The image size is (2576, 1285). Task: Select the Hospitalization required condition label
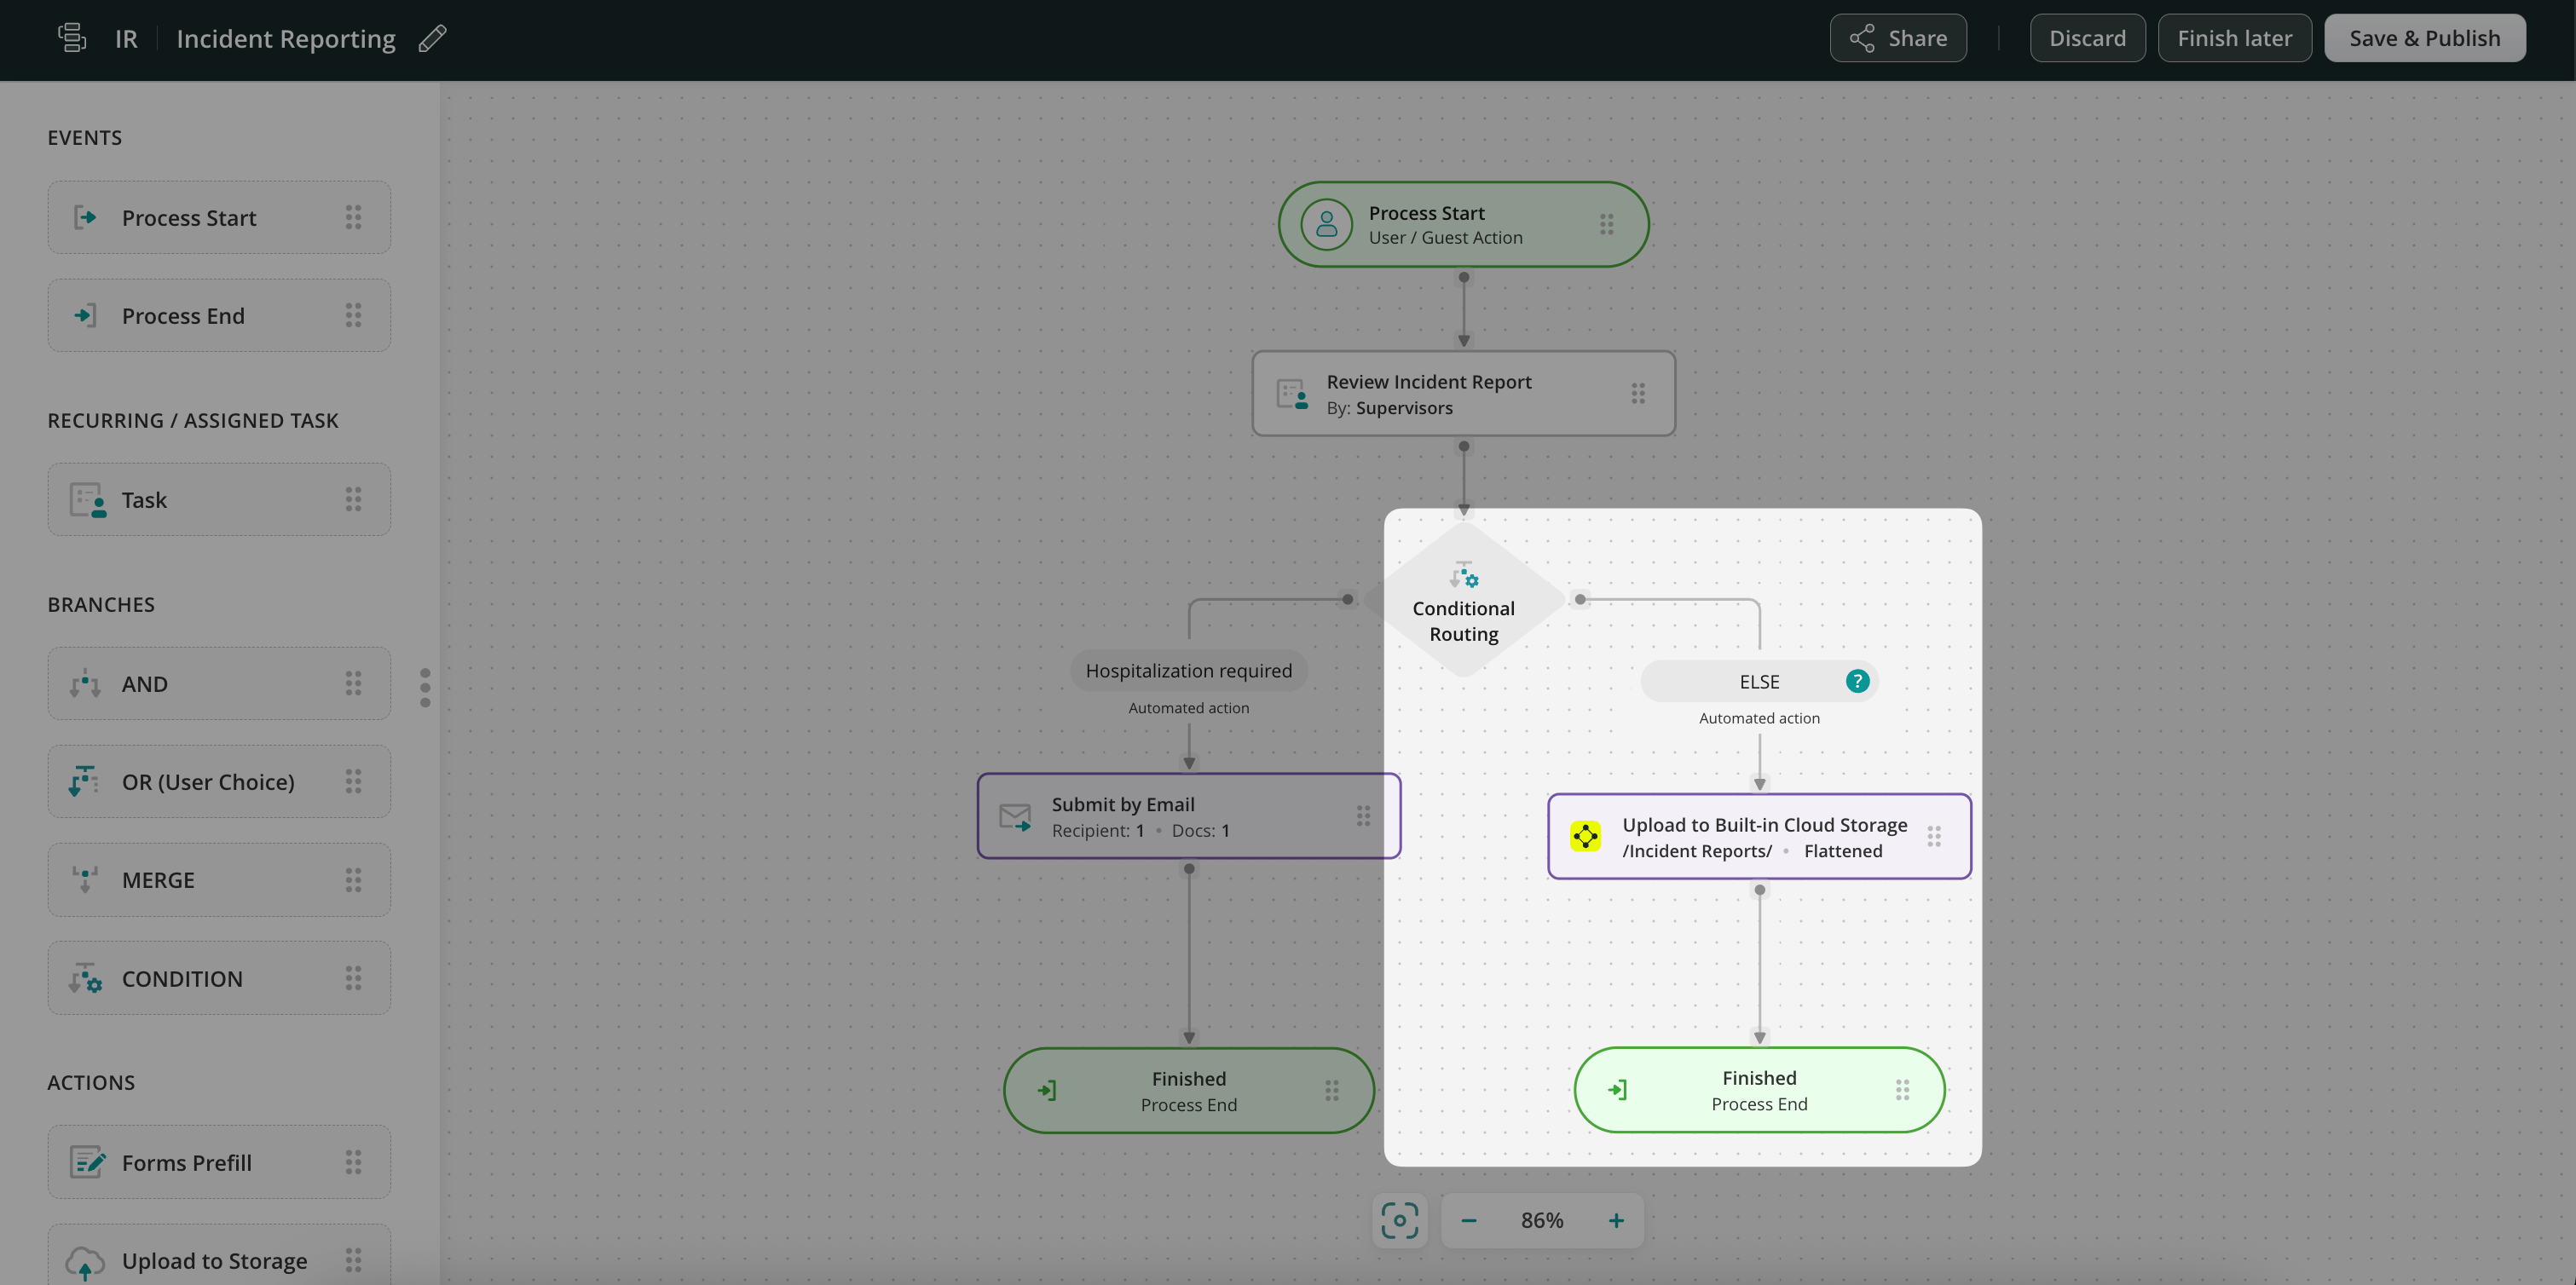pos(1188,670)
